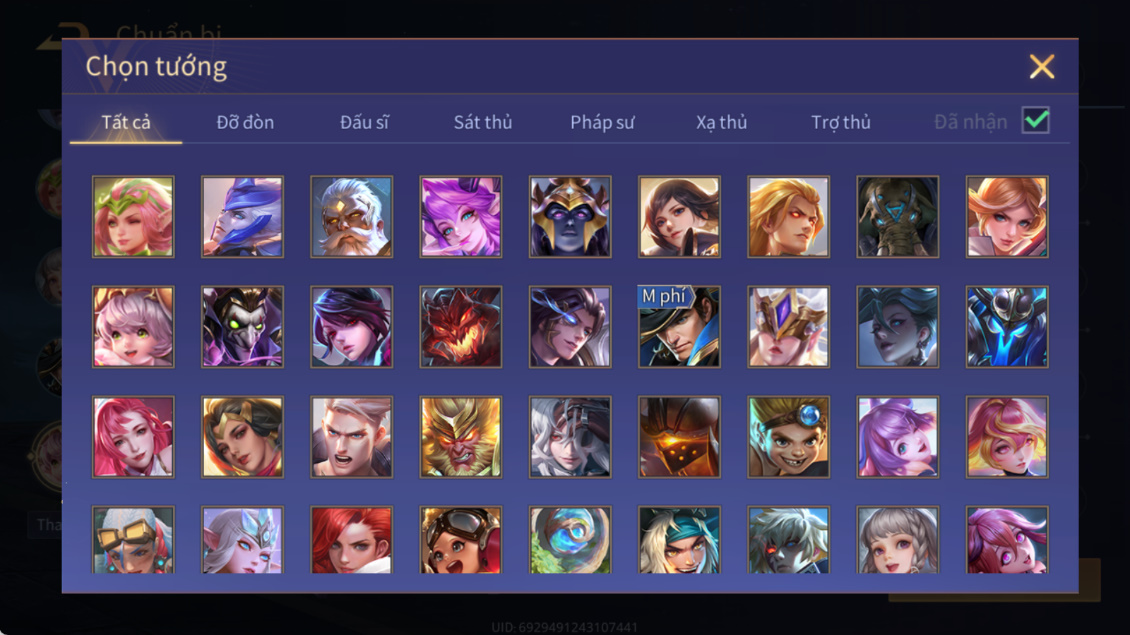The image size is (1130, 635).
Task: Open the 'Trợ thủ' tab
Action: (x=841, y=122)
